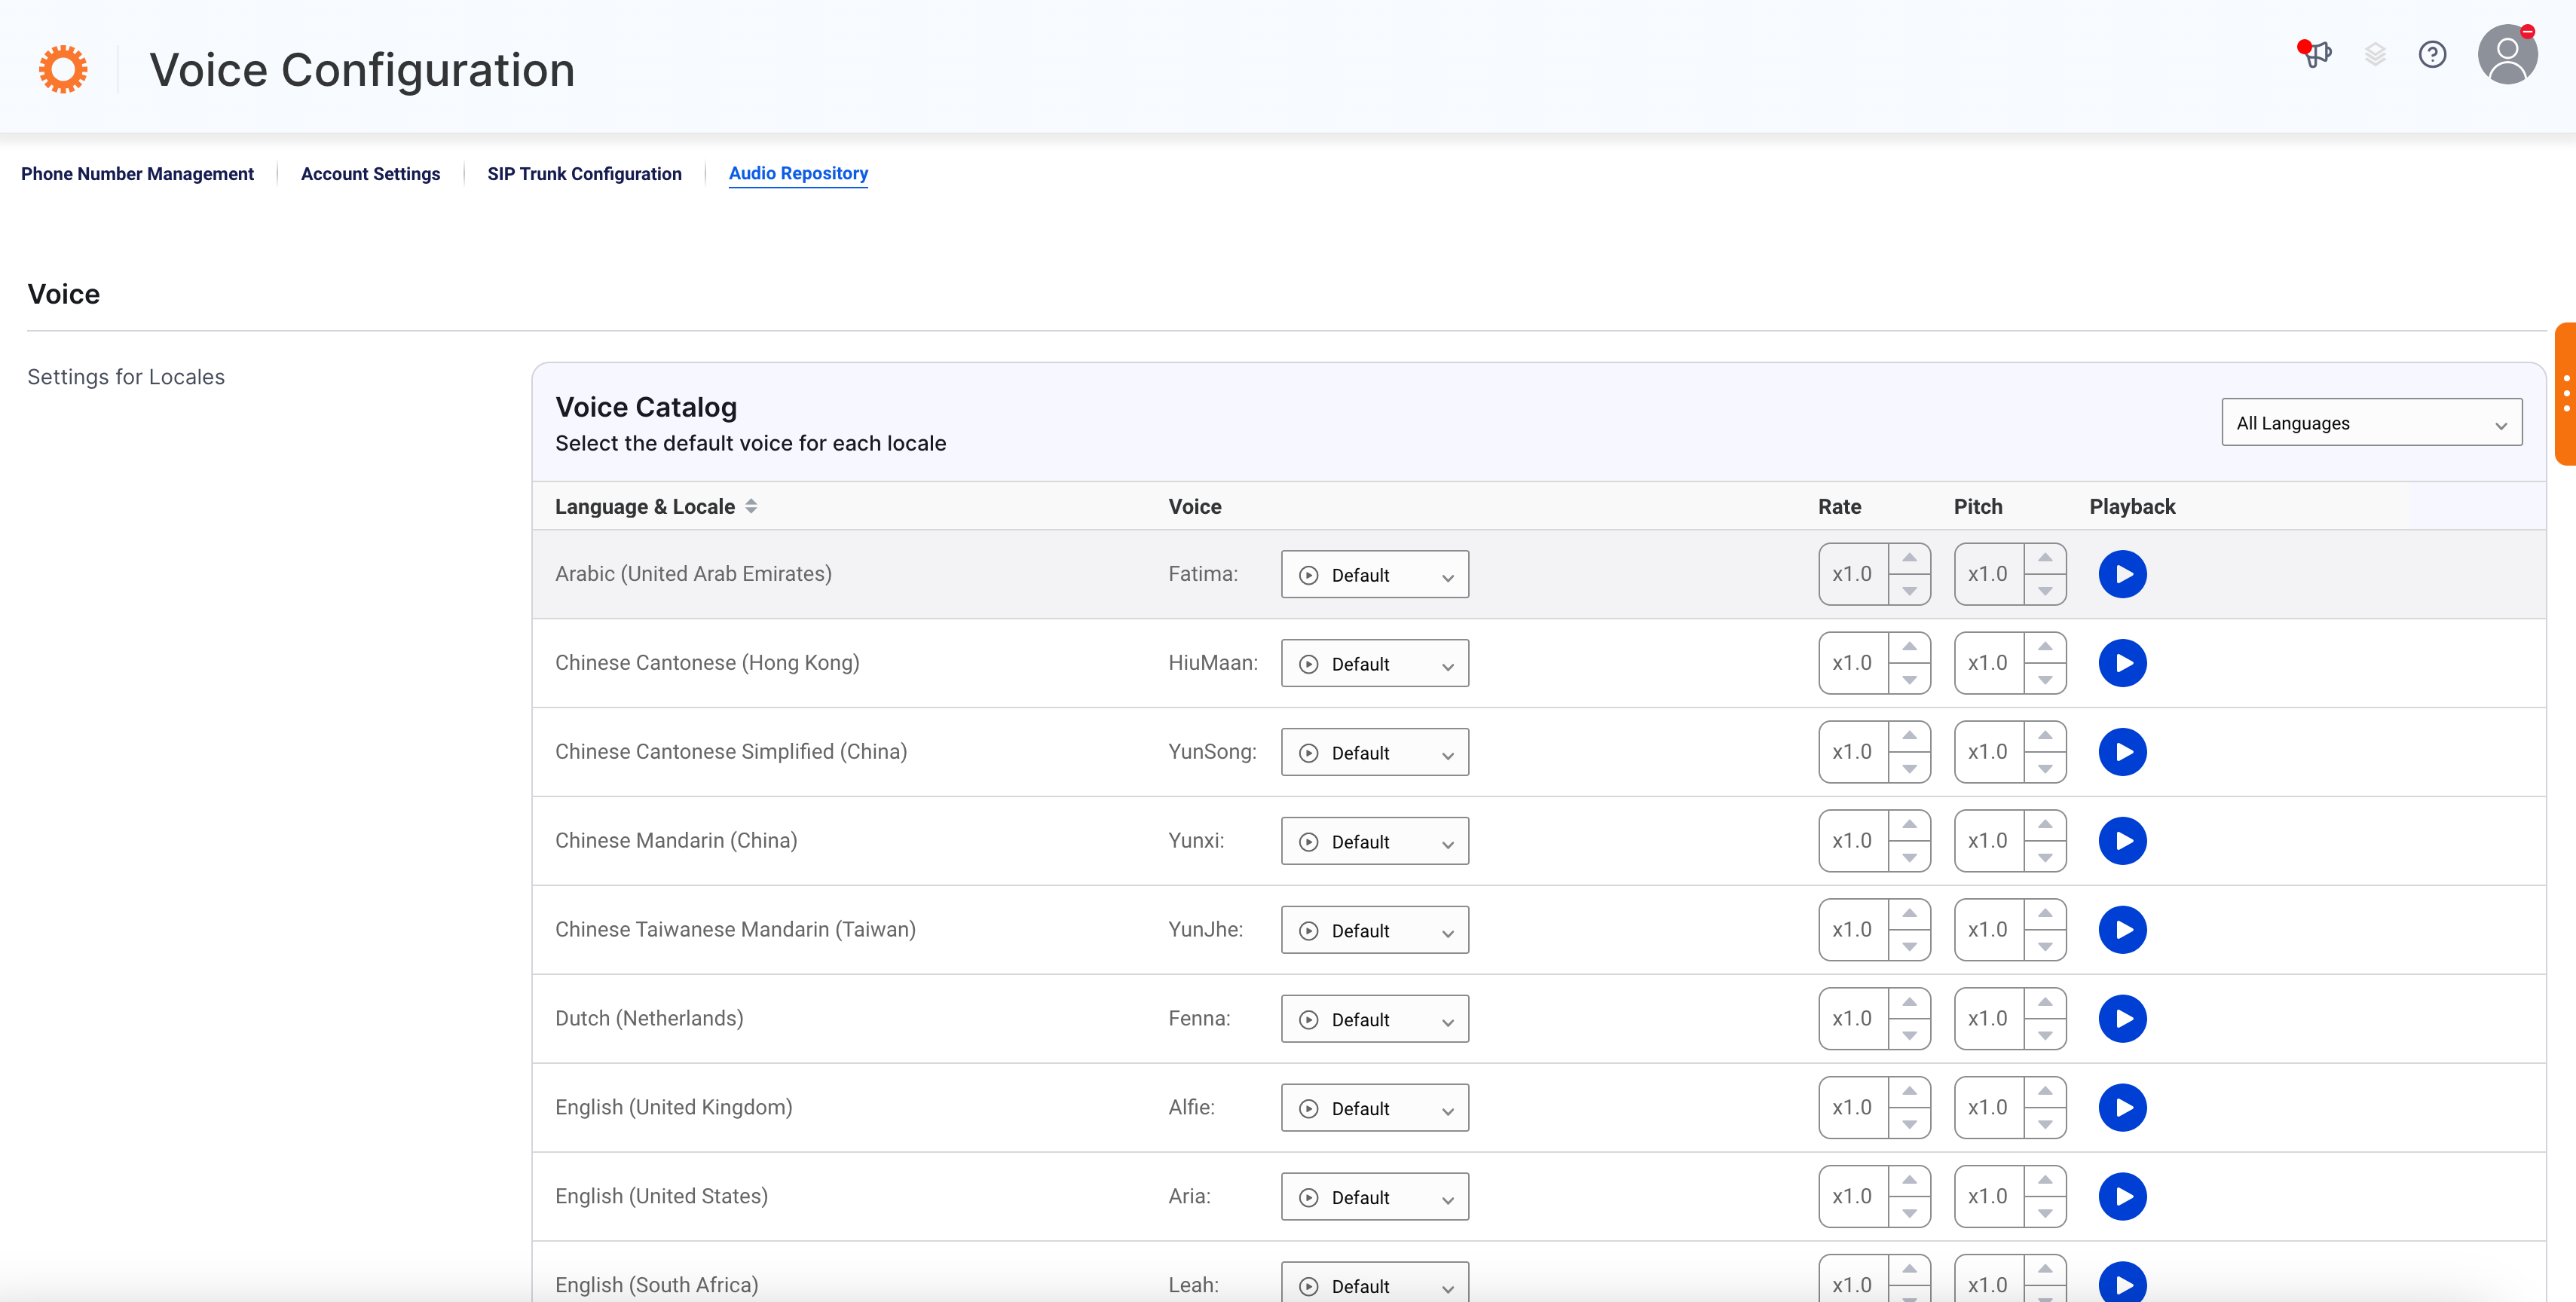Increase rate for English (United Kingdom)
The height and width of the screenshot is (1302, 2576).
[x=1909, y=1092]
